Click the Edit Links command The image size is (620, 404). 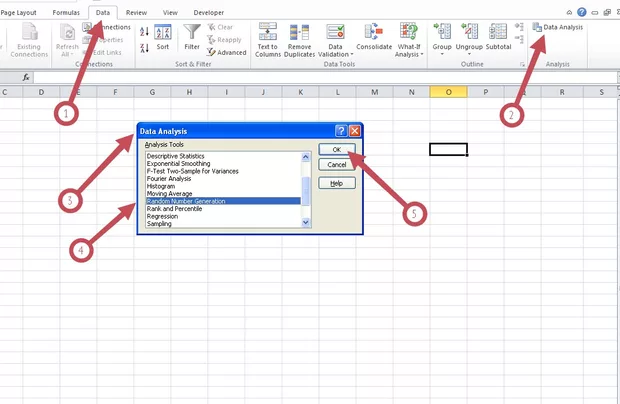102,53
